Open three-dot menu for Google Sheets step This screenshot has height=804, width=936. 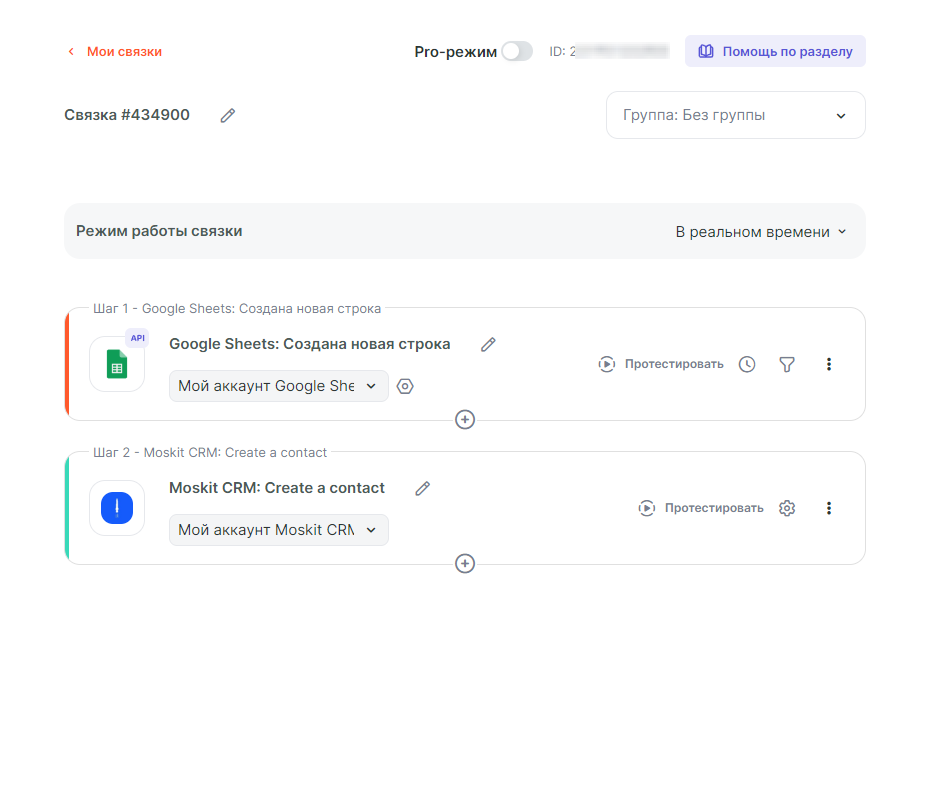[829, 364]
